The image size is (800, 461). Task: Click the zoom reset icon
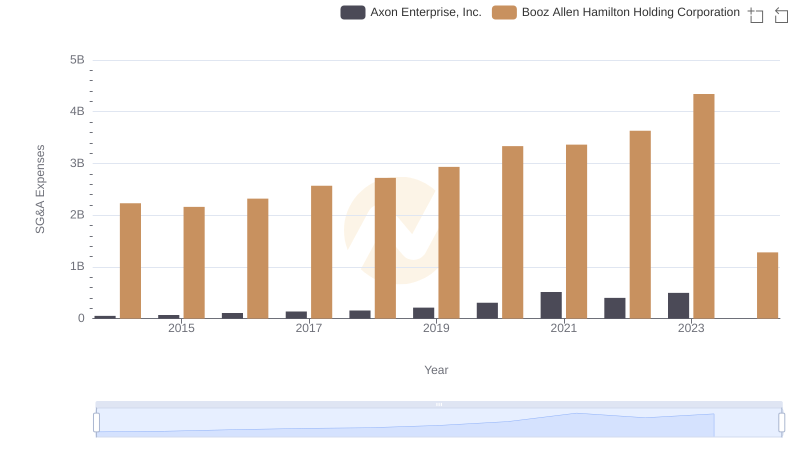[x=781, y=15]
